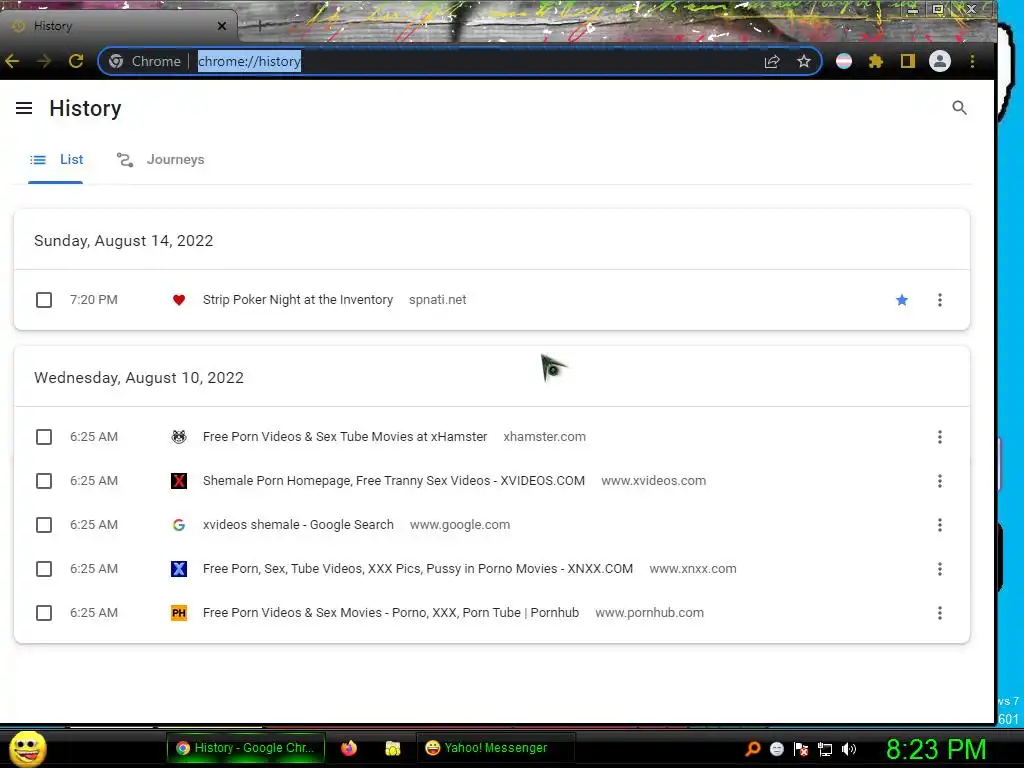1024x768 pixels.
Task: Select the xhamster.com entry checkbox
Action: tap(44, 437)
